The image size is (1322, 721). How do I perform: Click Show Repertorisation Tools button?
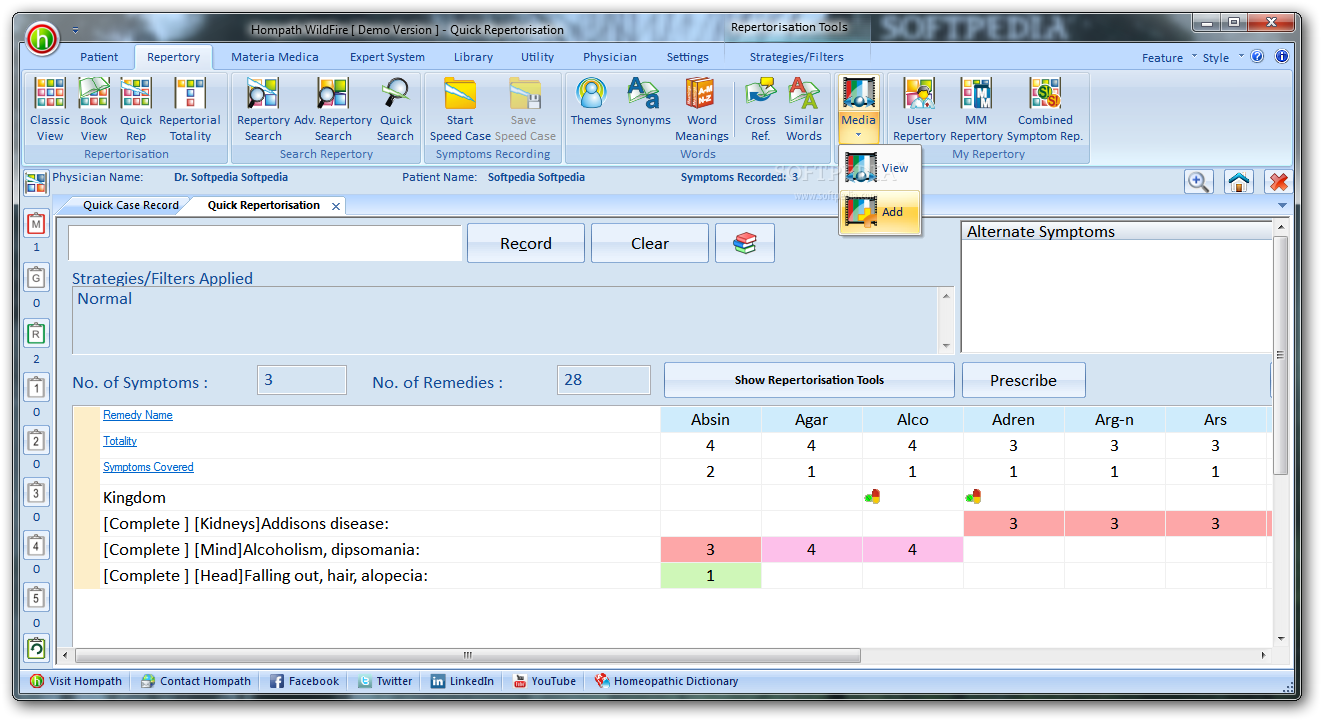click(x=809, y=380)
